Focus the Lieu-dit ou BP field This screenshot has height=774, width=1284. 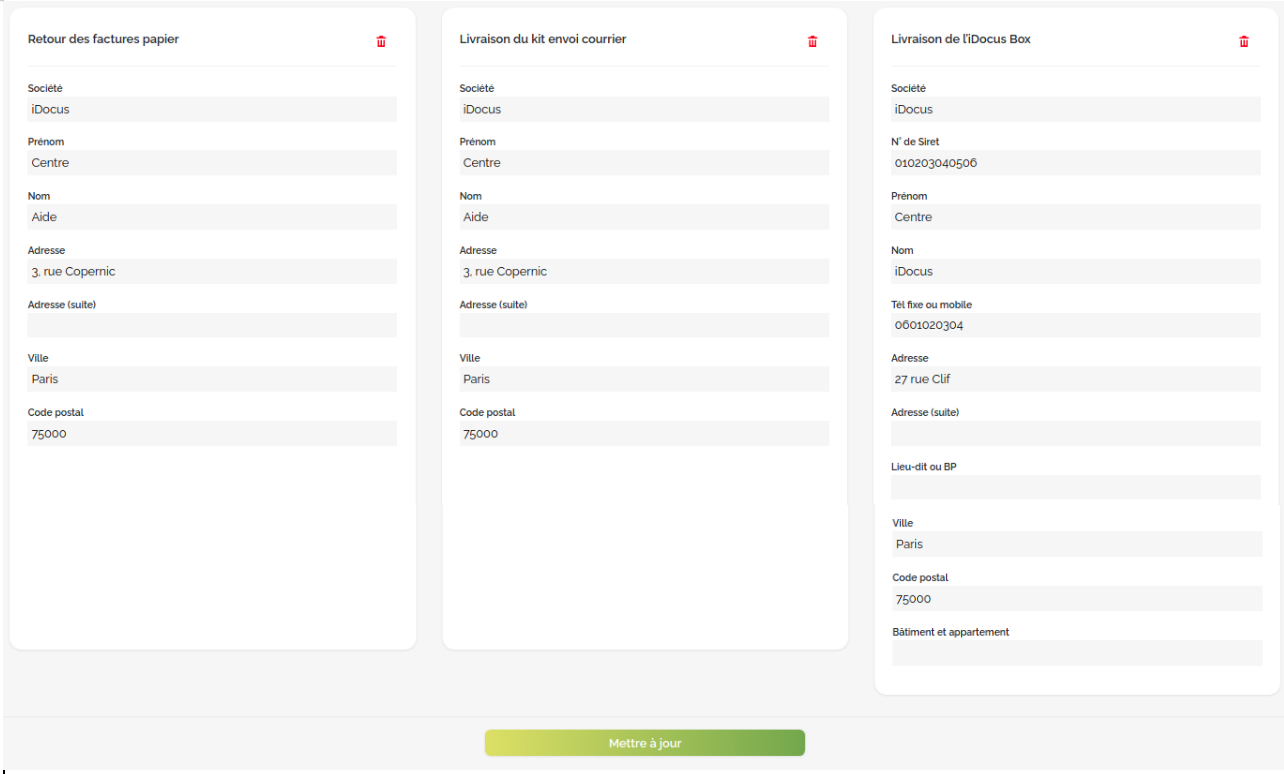tap(1076, 487)
